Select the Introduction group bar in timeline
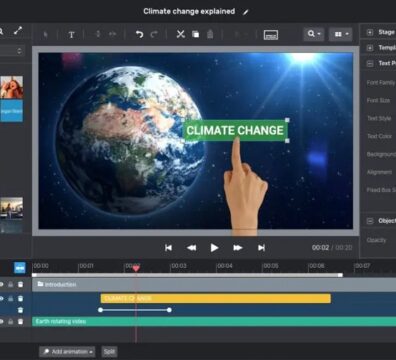 point(214,284)
